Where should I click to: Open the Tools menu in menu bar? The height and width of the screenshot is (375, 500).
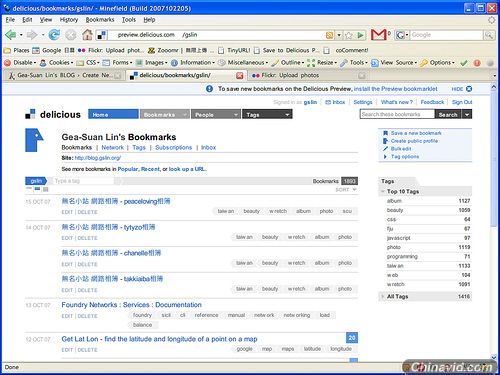tap(129, 20)
